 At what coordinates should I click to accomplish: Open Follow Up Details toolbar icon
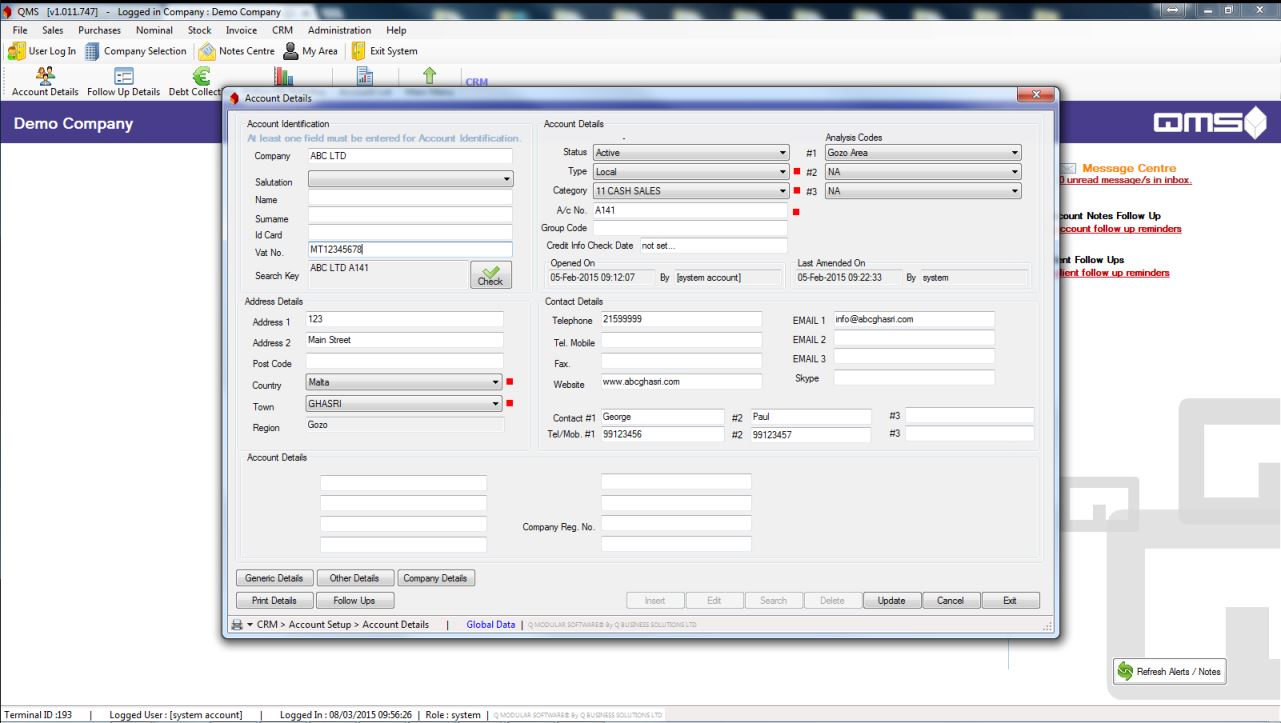(124, 82)
